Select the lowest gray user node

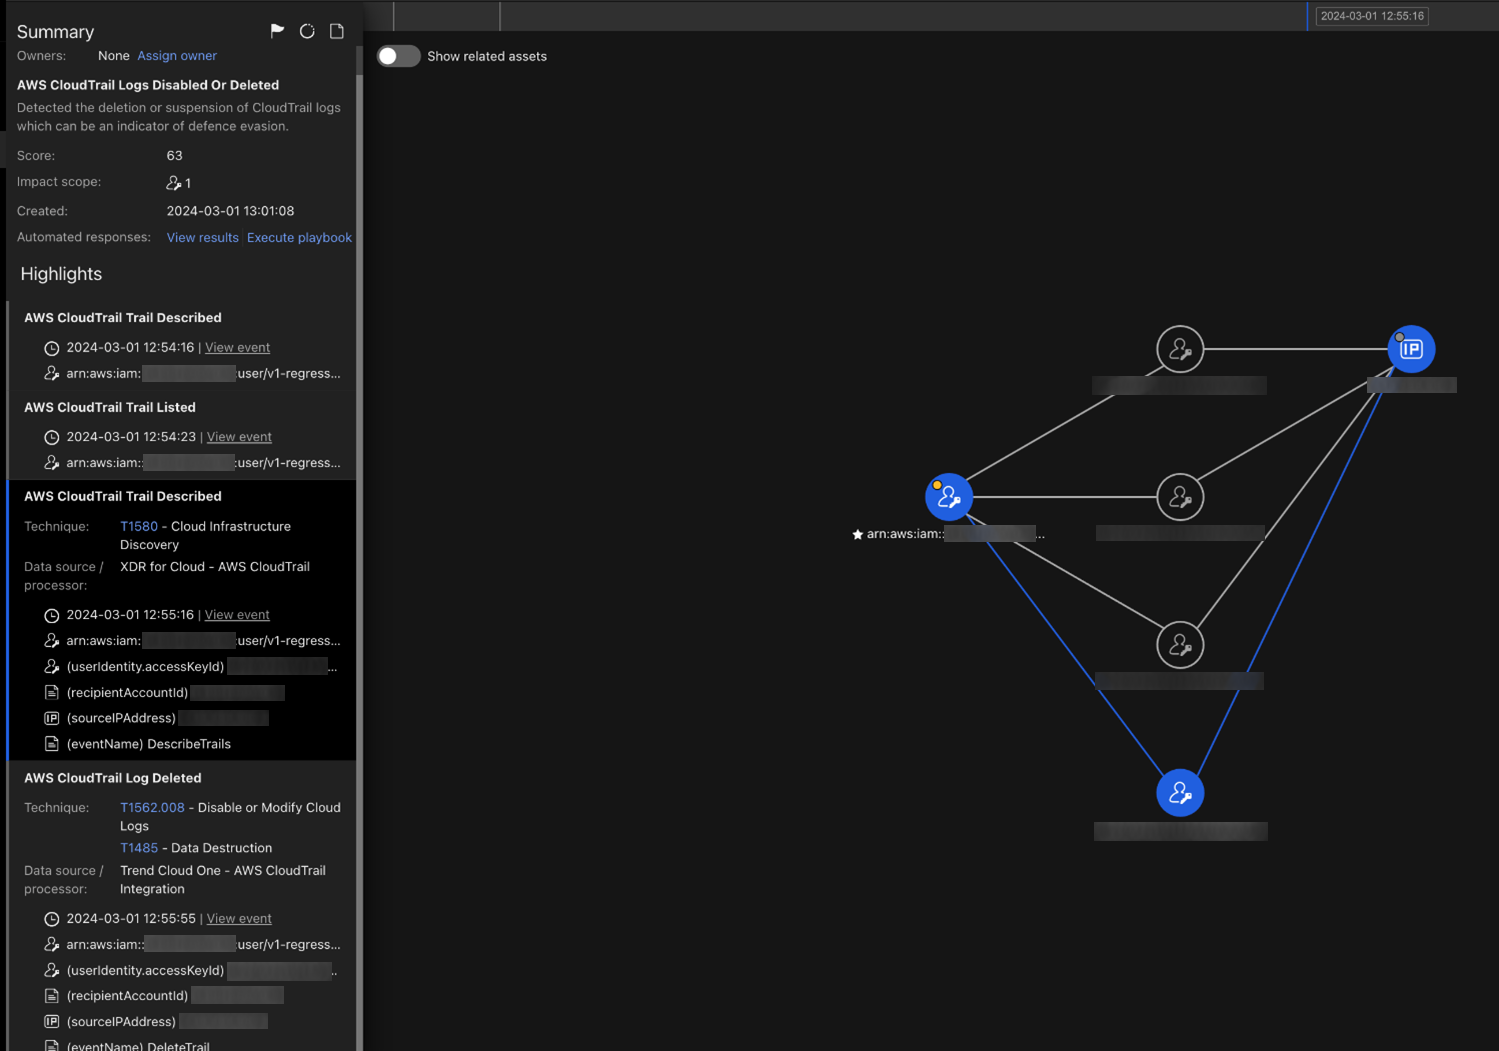click(1180, 645)
